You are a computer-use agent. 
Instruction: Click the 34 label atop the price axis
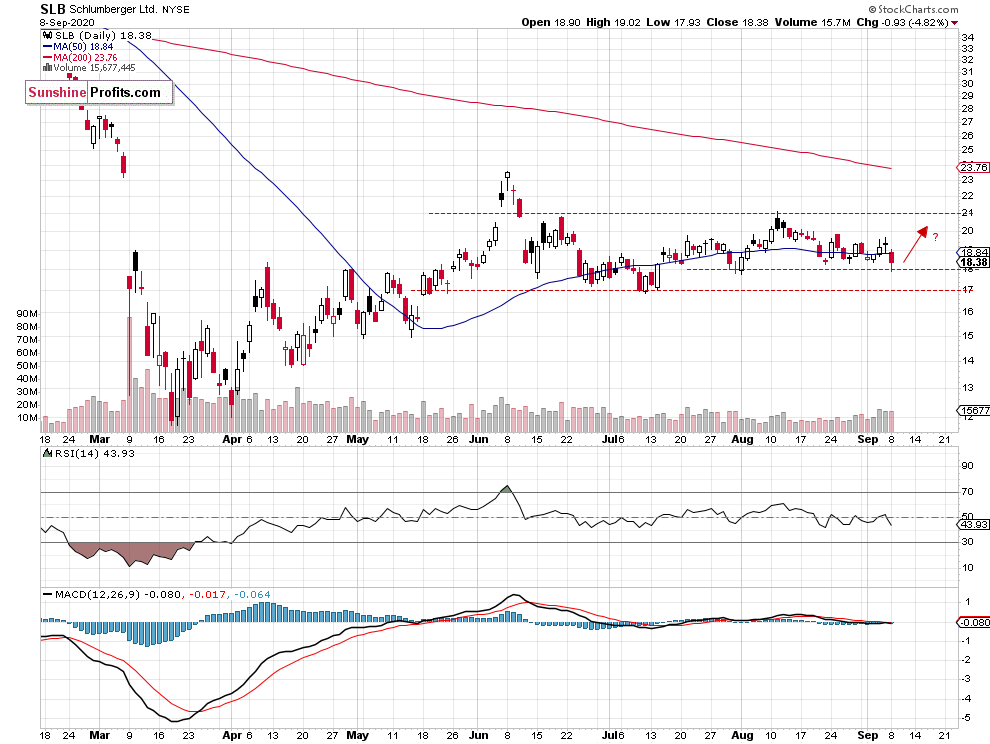(x=967, y=37)
